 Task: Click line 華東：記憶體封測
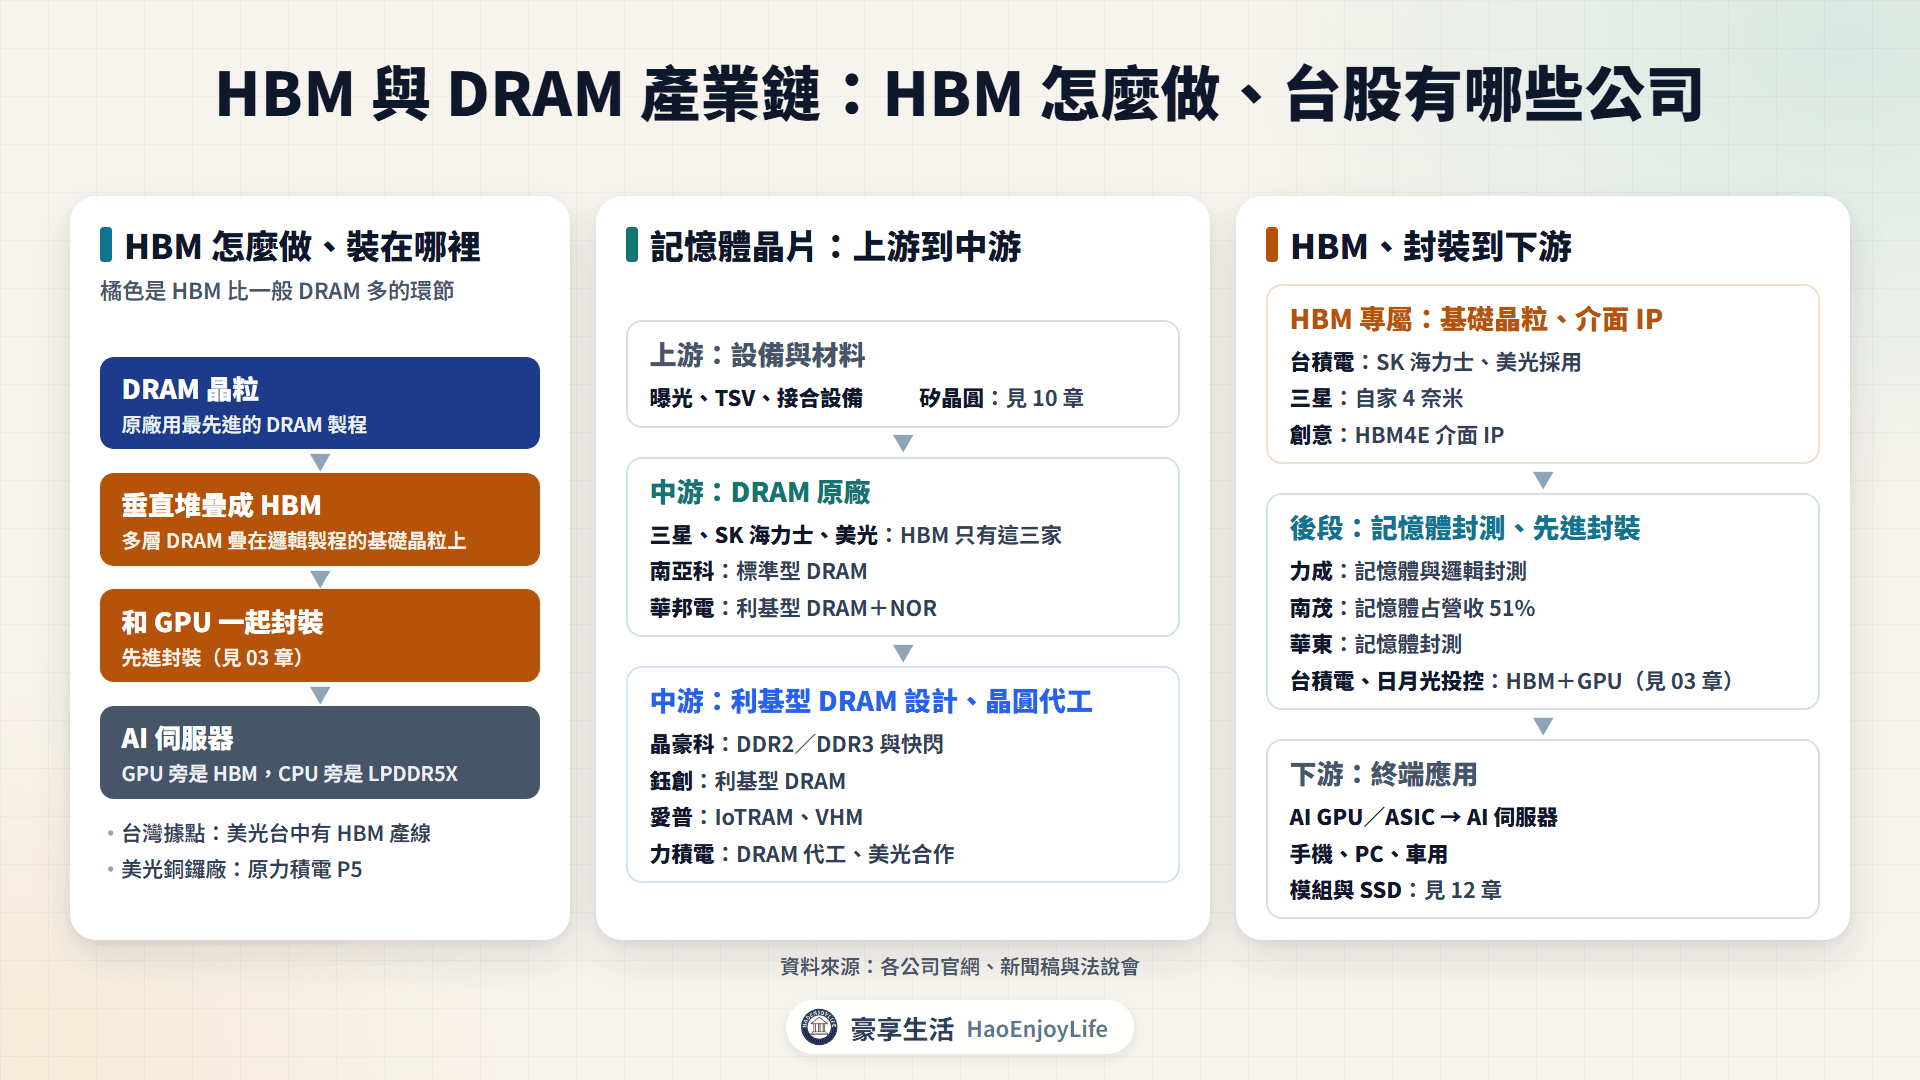pyautogui.click(x=1376, y=644)
